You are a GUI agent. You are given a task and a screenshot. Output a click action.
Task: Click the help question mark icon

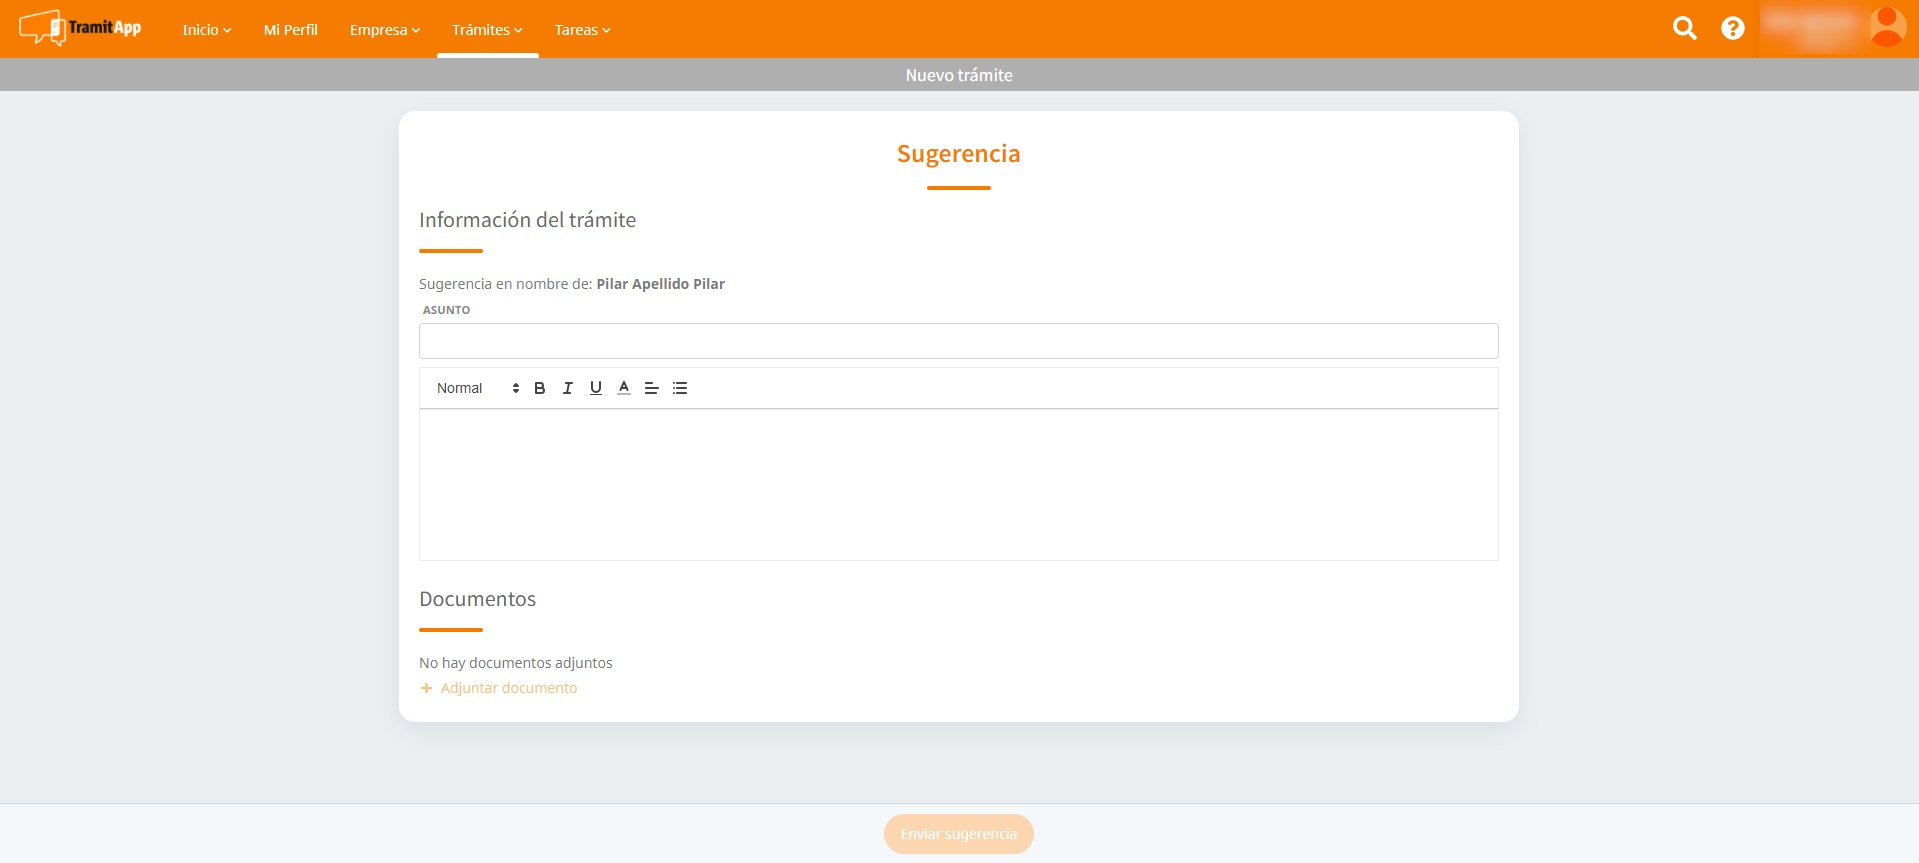(x=1732, y=29)
